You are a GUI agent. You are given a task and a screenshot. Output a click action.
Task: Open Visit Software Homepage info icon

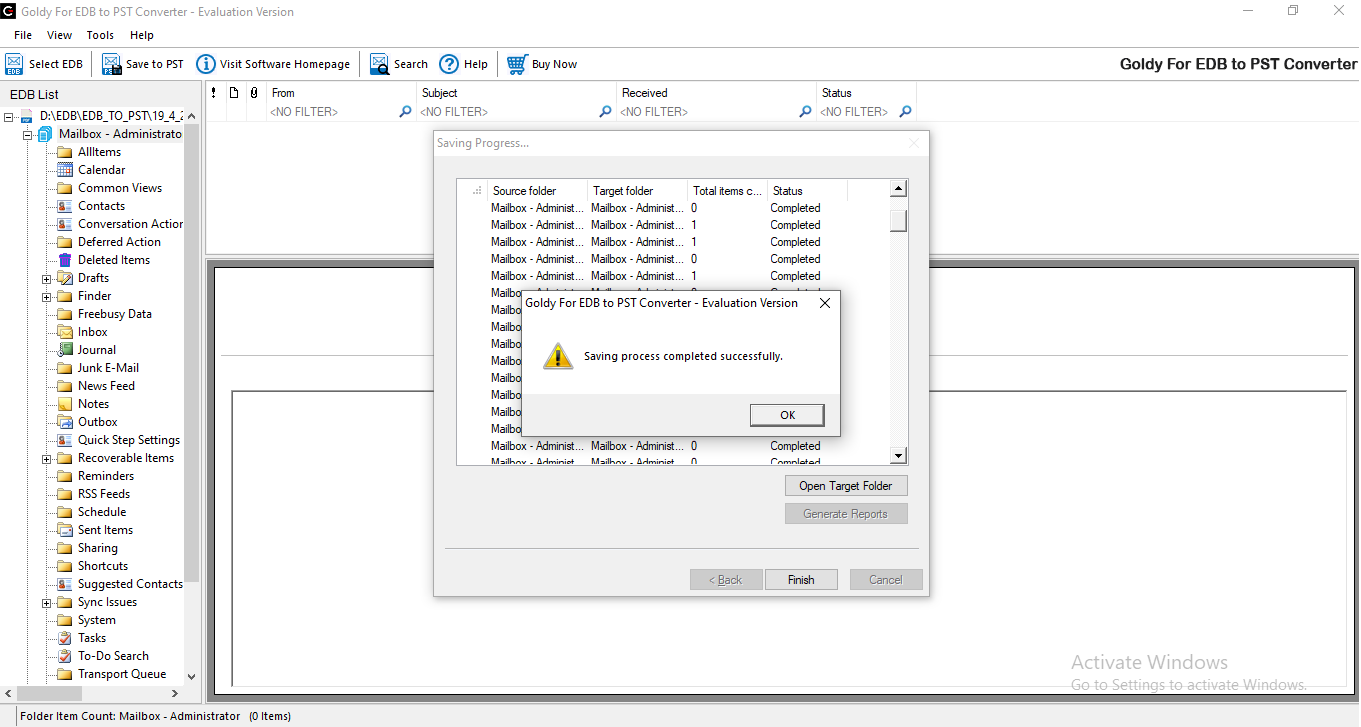(205, 64)
